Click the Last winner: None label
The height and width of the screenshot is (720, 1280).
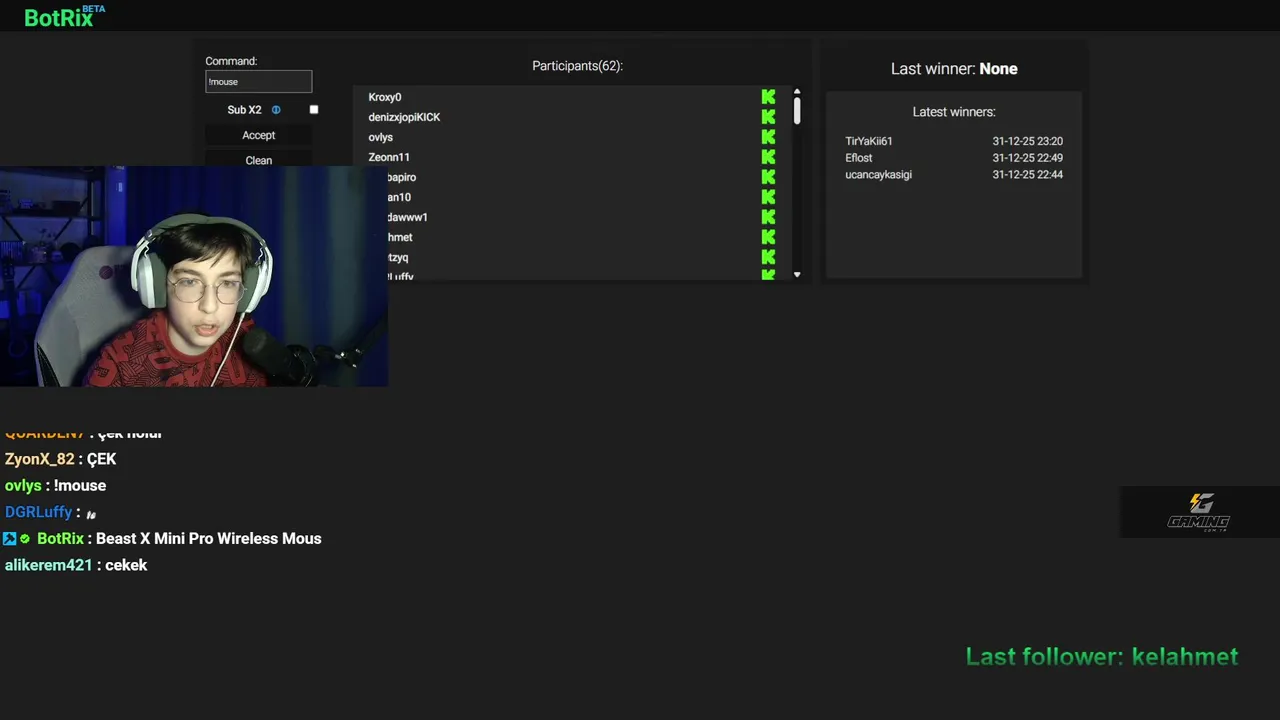click(954, 69)
